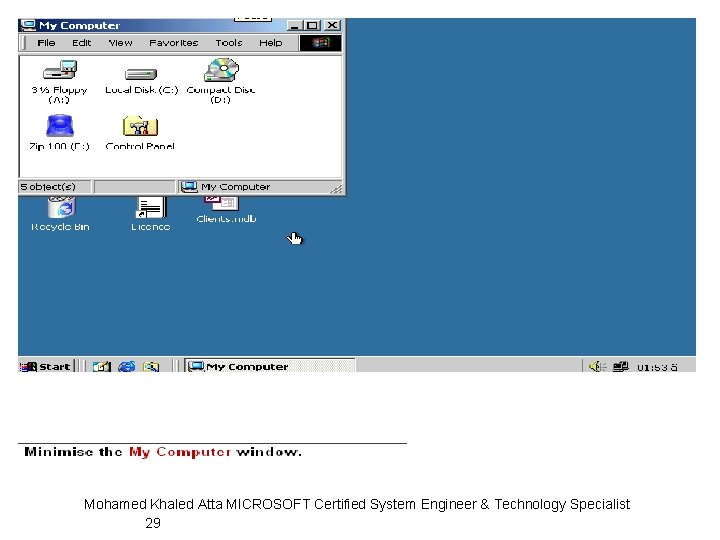The height and width of the screenshot is (540, 720).
Task: Open the Control Panel folder icon
Action: (x=140, y=126)
